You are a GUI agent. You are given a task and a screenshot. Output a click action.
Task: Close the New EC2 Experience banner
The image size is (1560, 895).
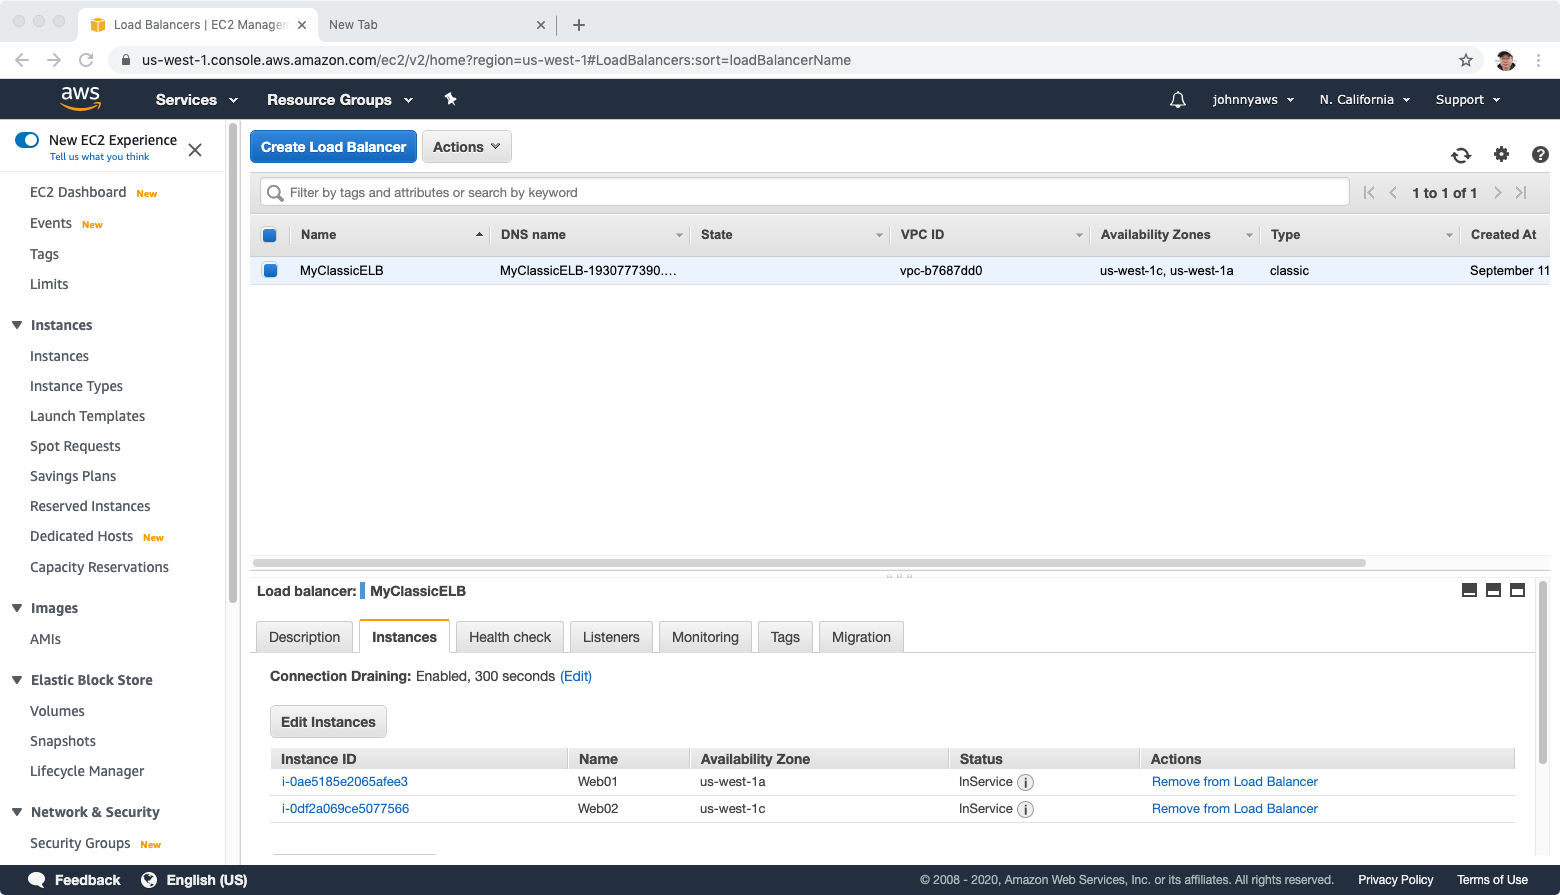click(x=195, y=150)
